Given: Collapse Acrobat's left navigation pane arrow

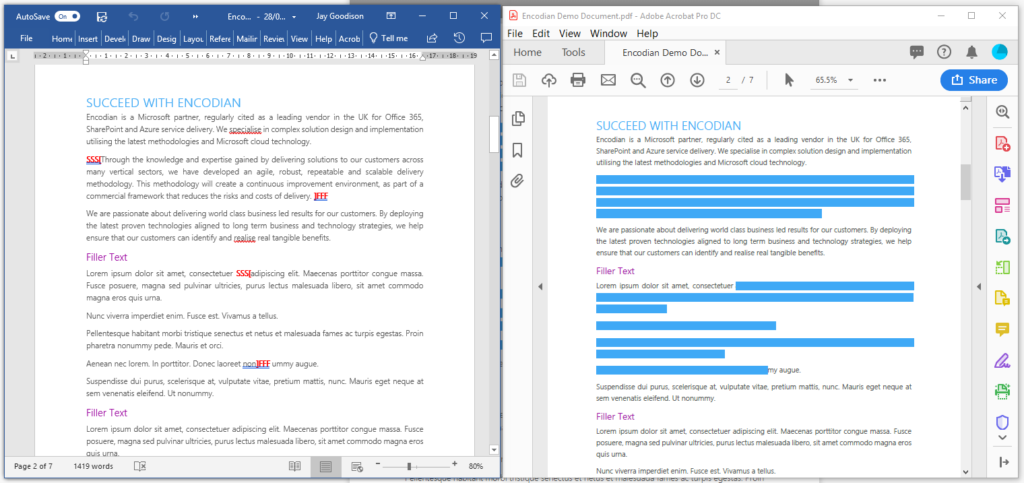Looking at the screenshot, I should coord(540,287).
